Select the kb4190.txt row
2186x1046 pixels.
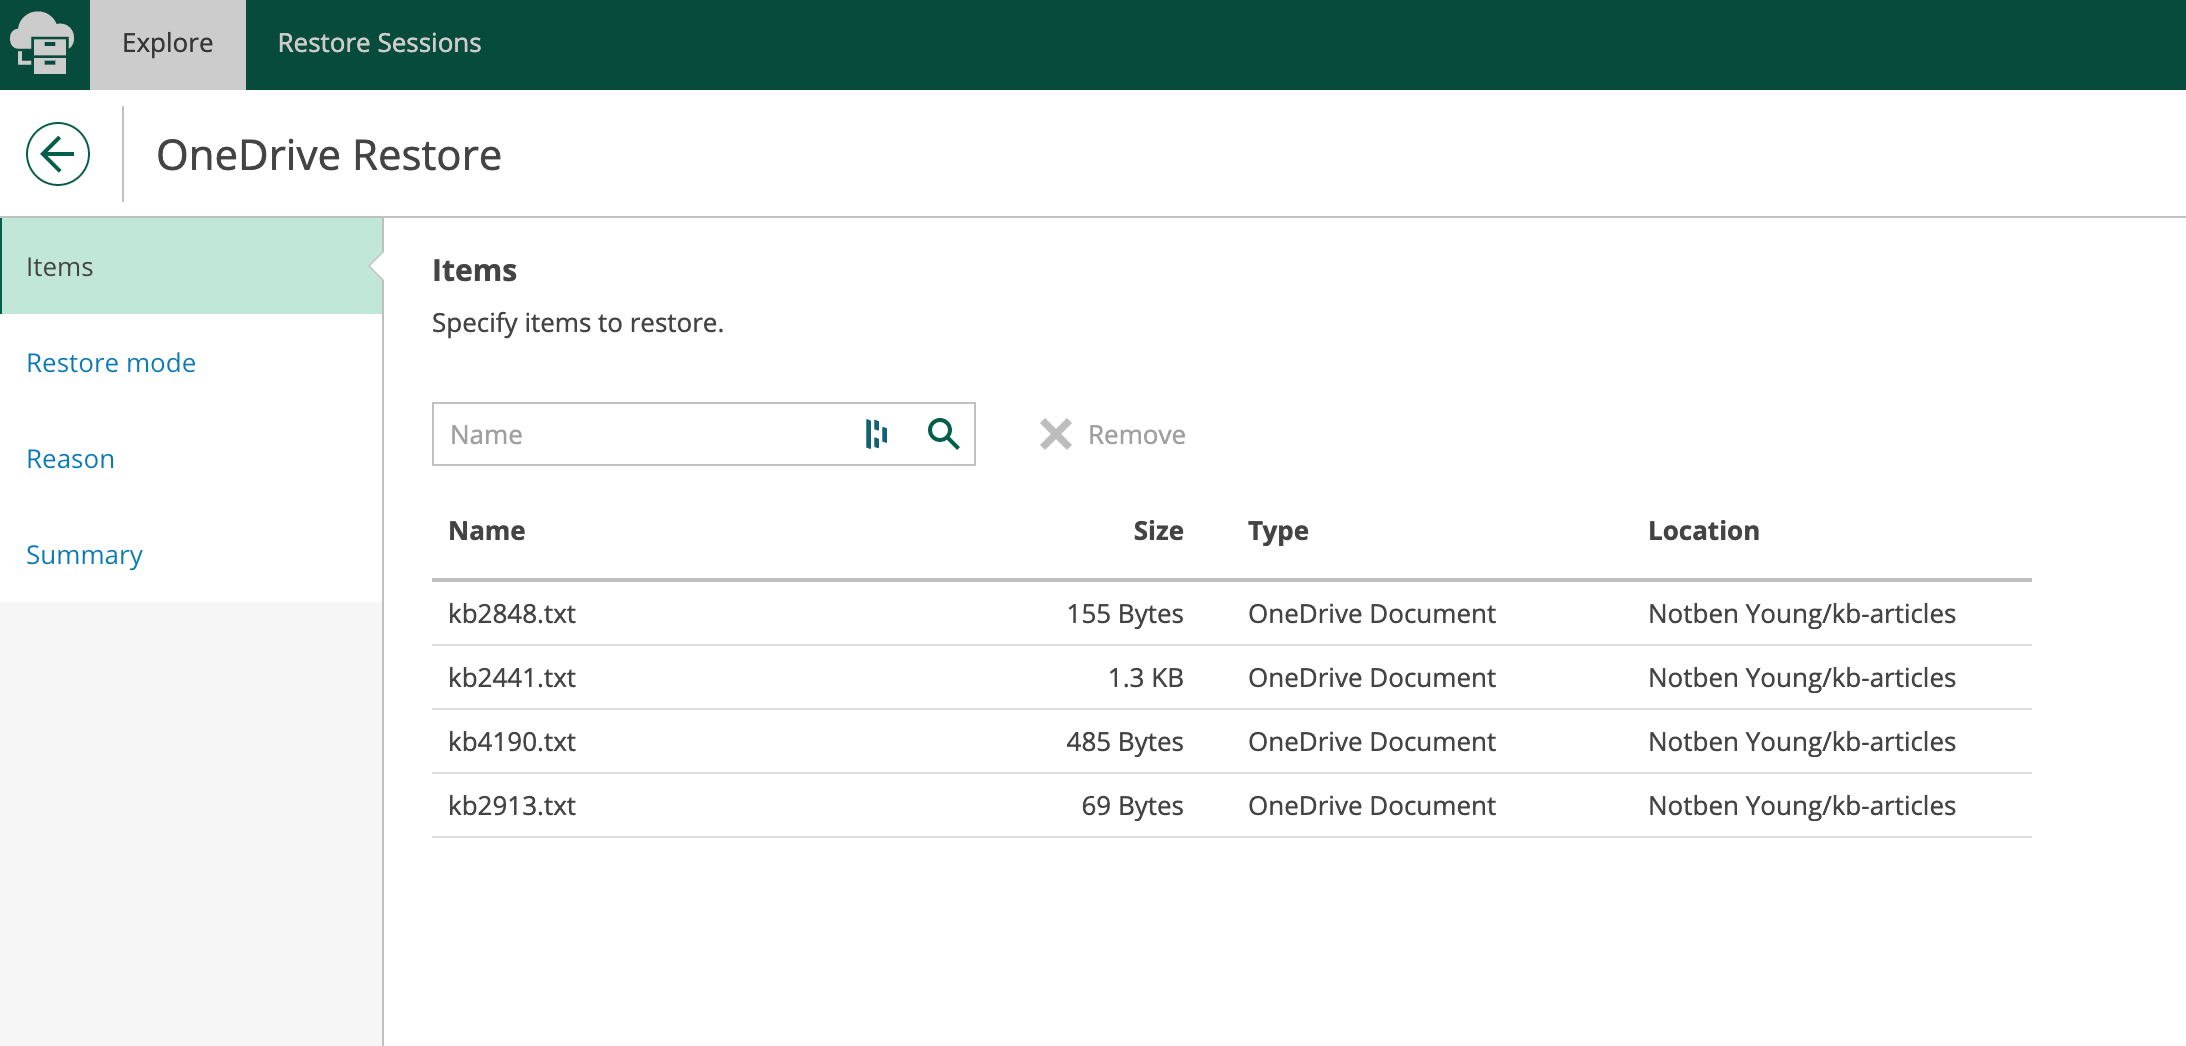coord(1232,741)
